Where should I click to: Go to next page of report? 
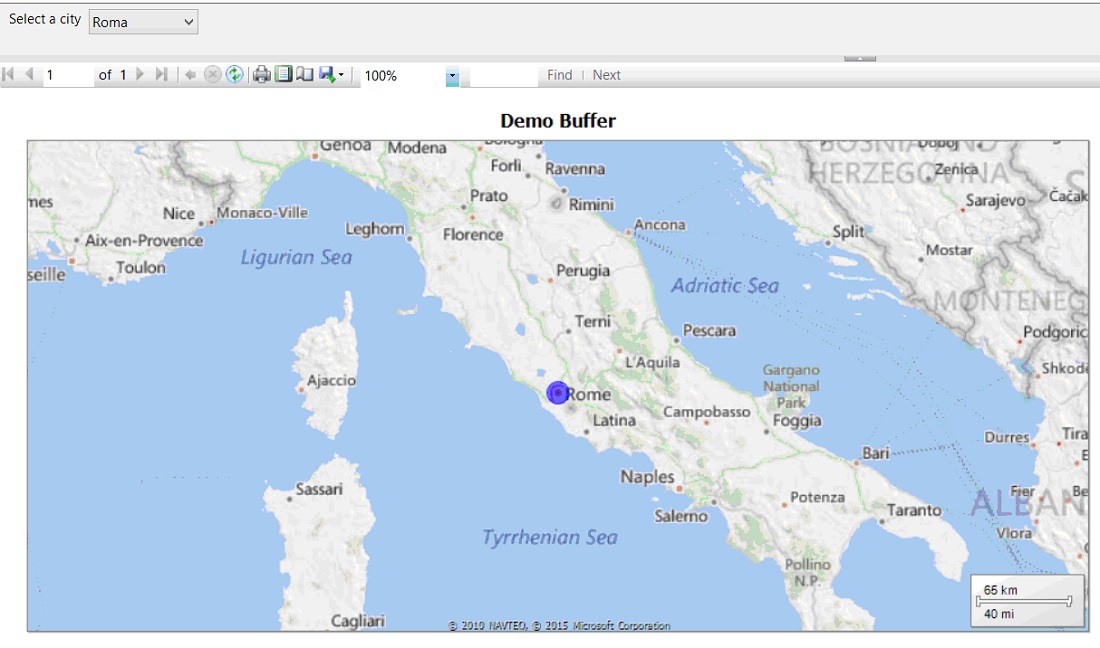[x=140, y=74]
